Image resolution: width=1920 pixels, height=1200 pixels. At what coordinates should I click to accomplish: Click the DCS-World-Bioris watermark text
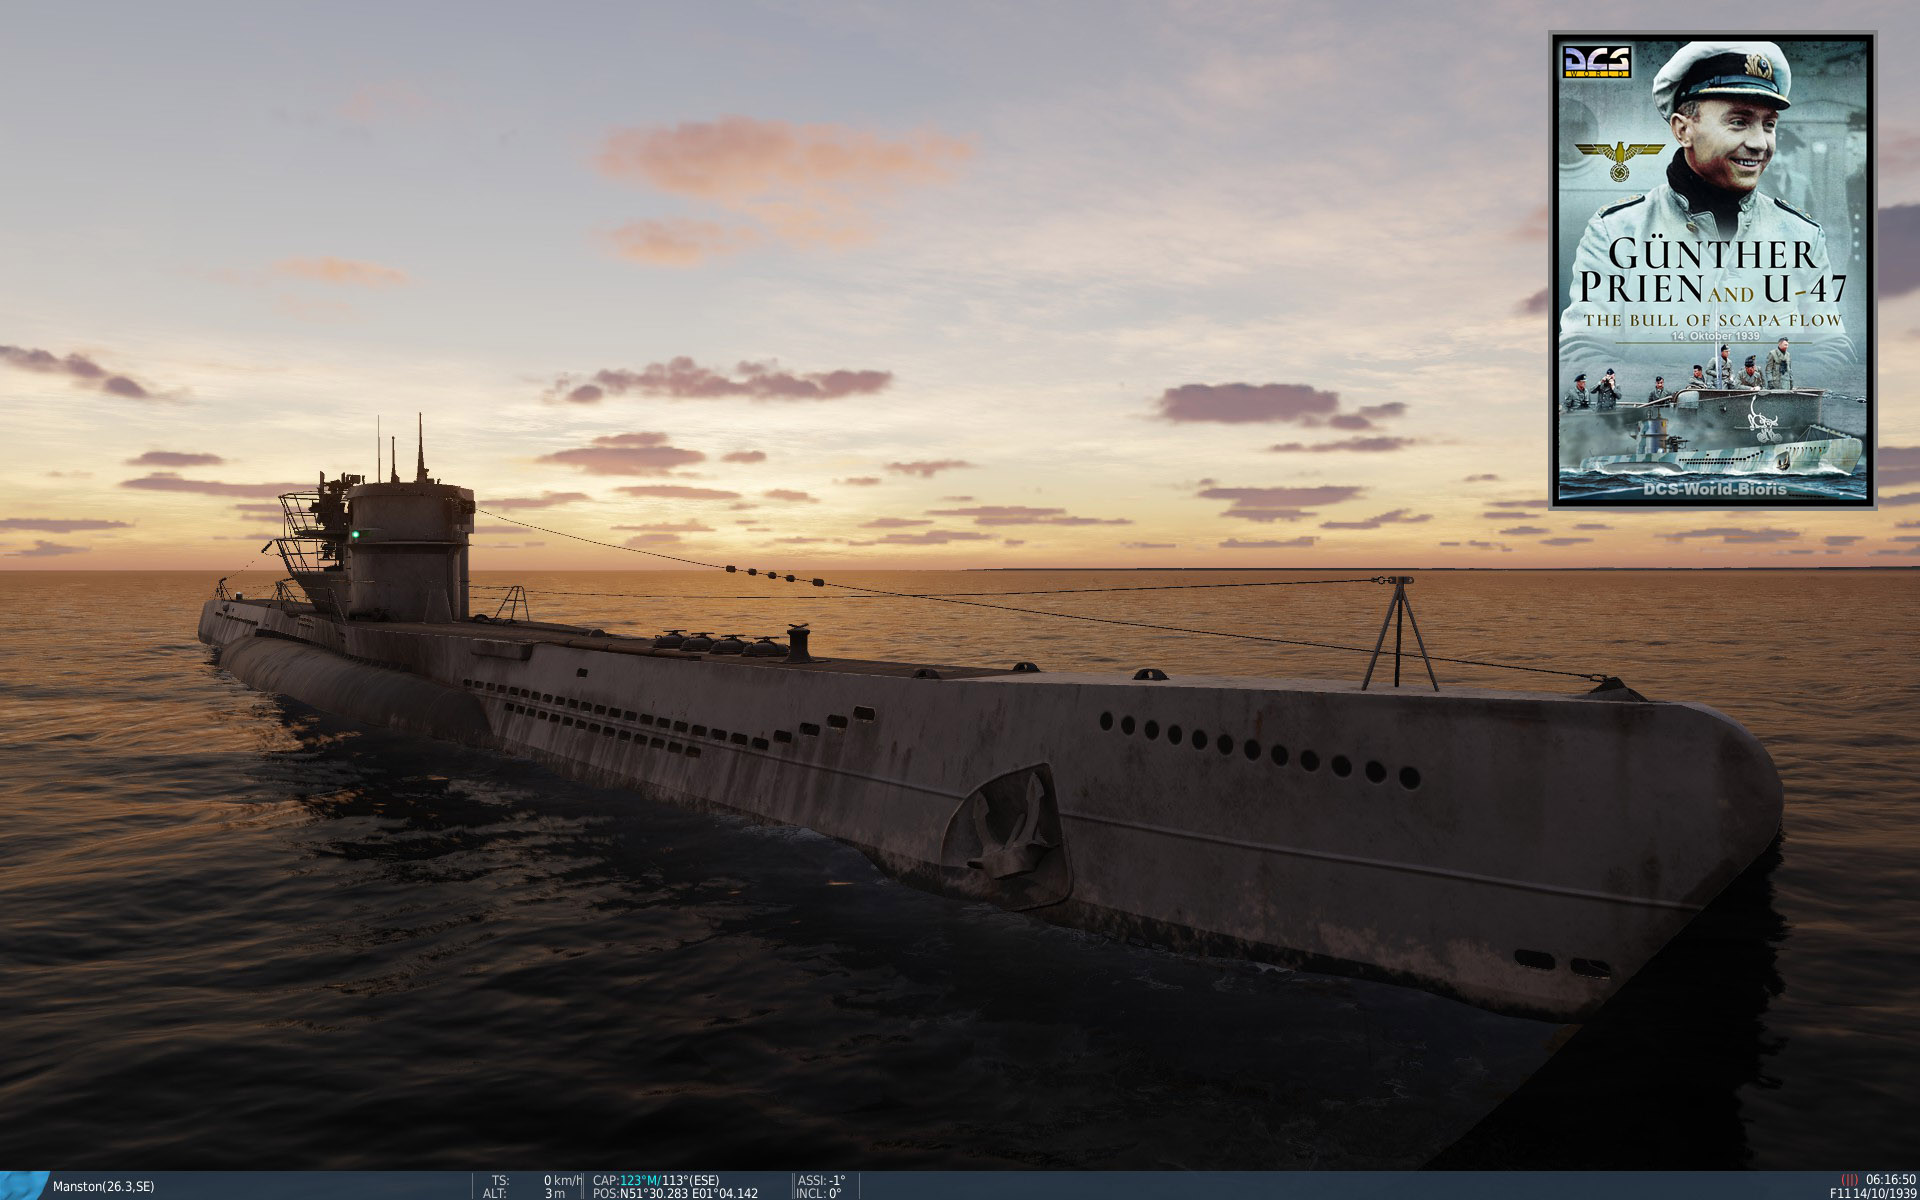(1715, 489)
